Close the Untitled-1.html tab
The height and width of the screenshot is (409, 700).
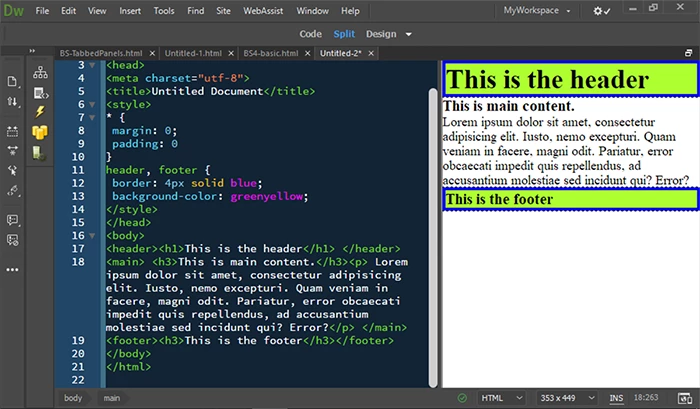coord(231,54)
